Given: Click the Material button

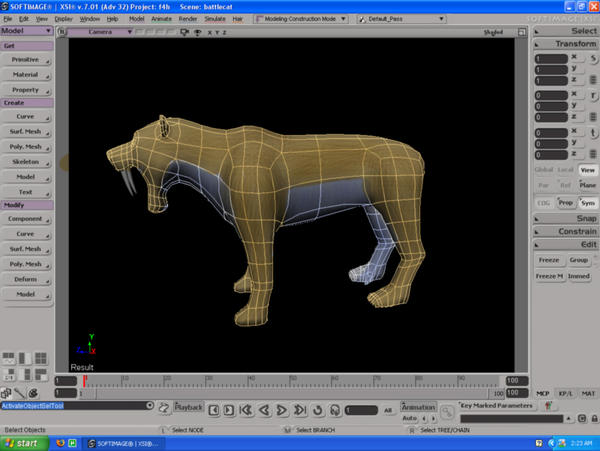Looking at the screenshot, I should point(27,75).
